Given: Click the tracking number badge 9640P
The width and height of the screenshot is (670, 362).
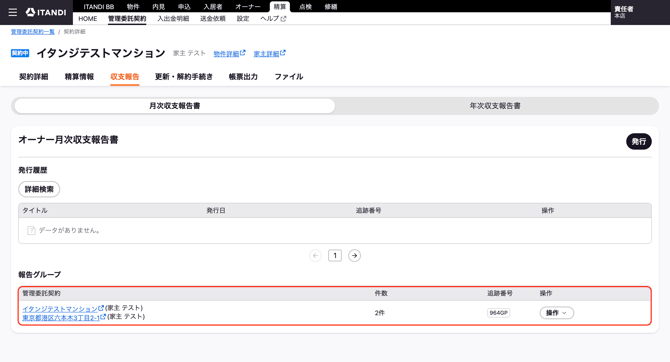Looking at the screenshot, I should coord(498,313).
